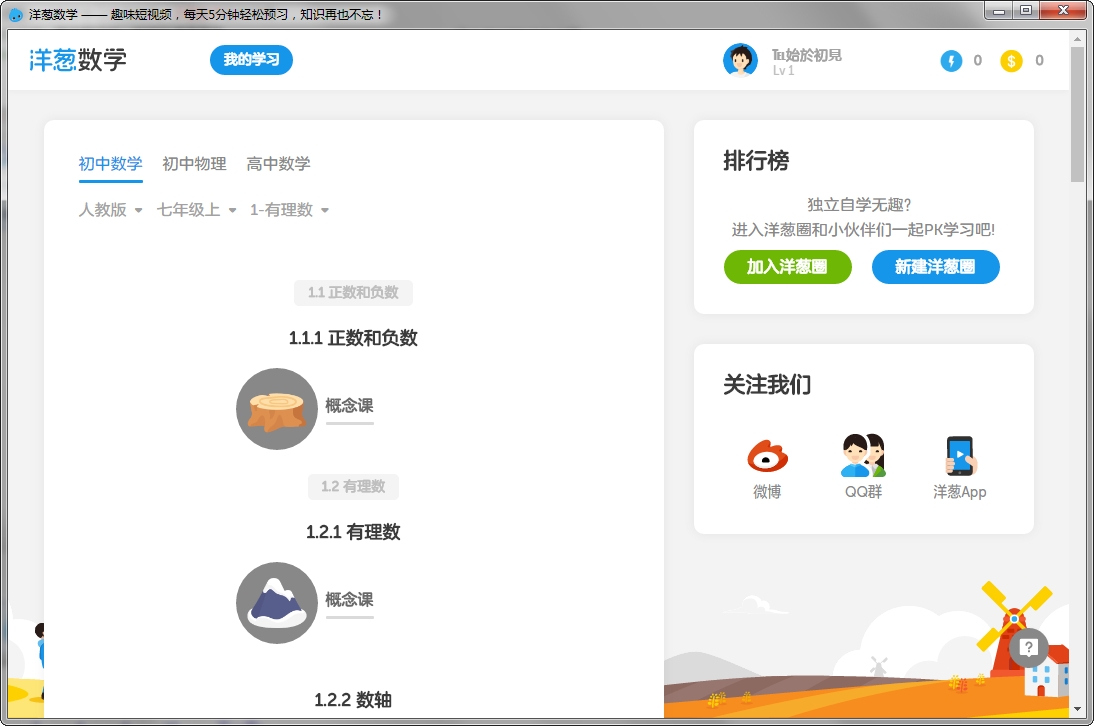This screenshot has width=1094, height=726.
Task: Expand the 七年级上 grade dropdown
Action: pos(196,210)
